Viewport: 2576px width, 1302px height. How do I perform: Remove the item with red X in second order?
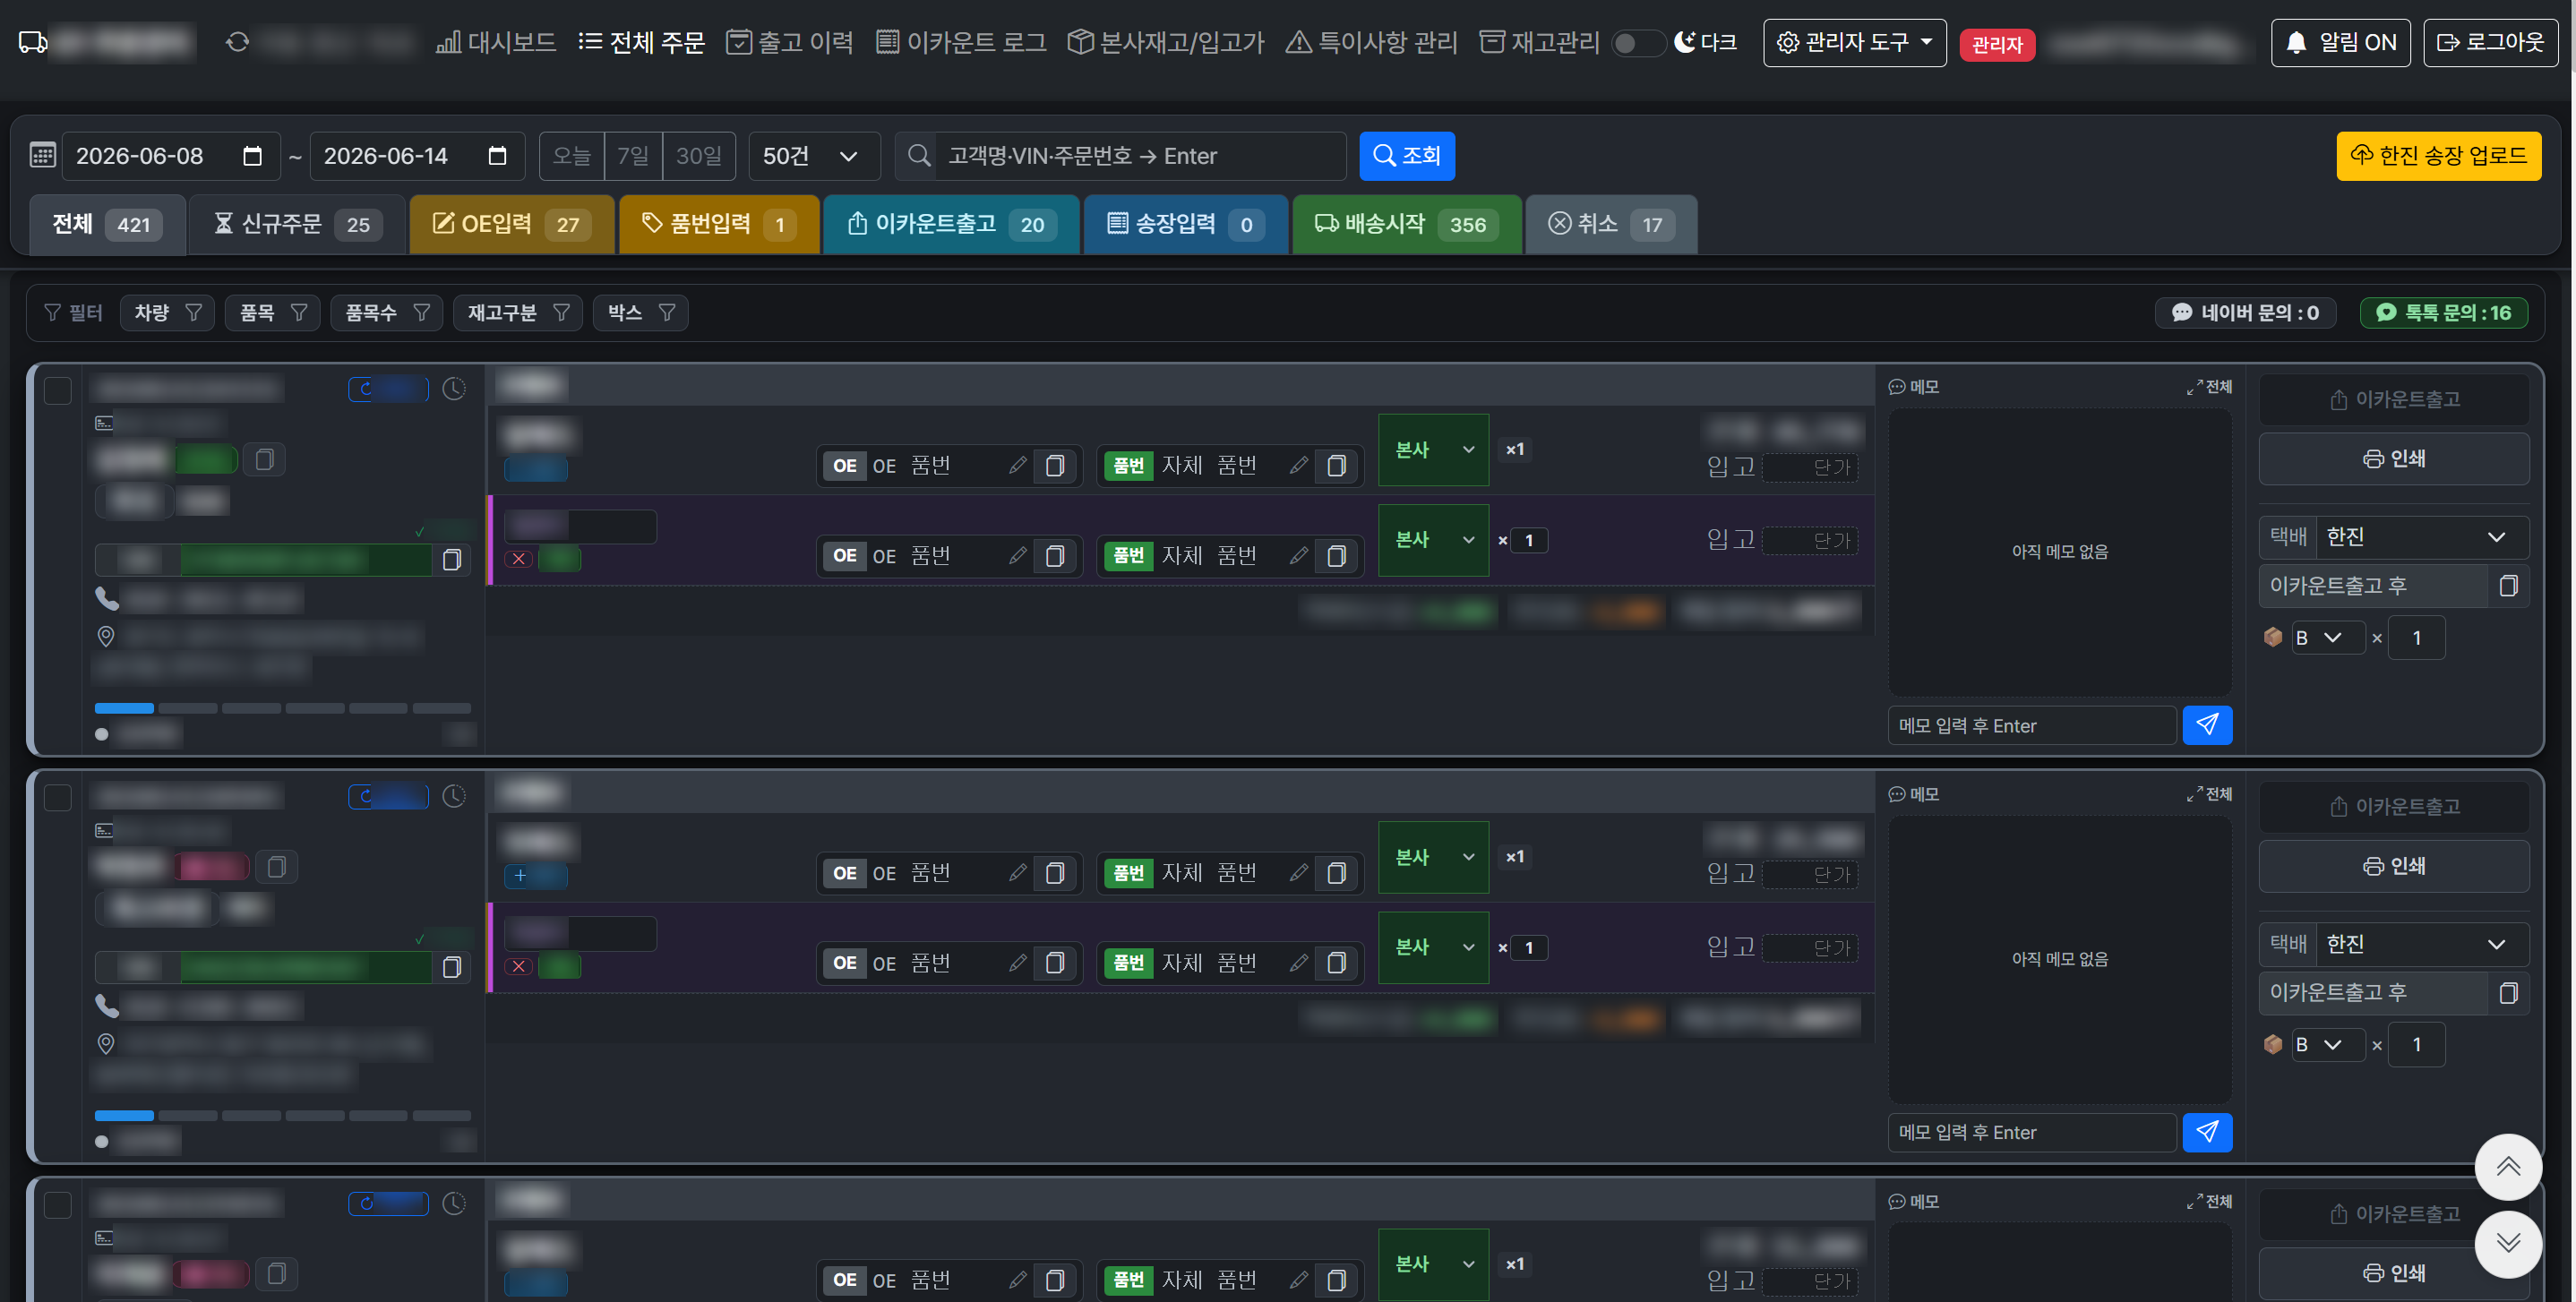(518, 966)
